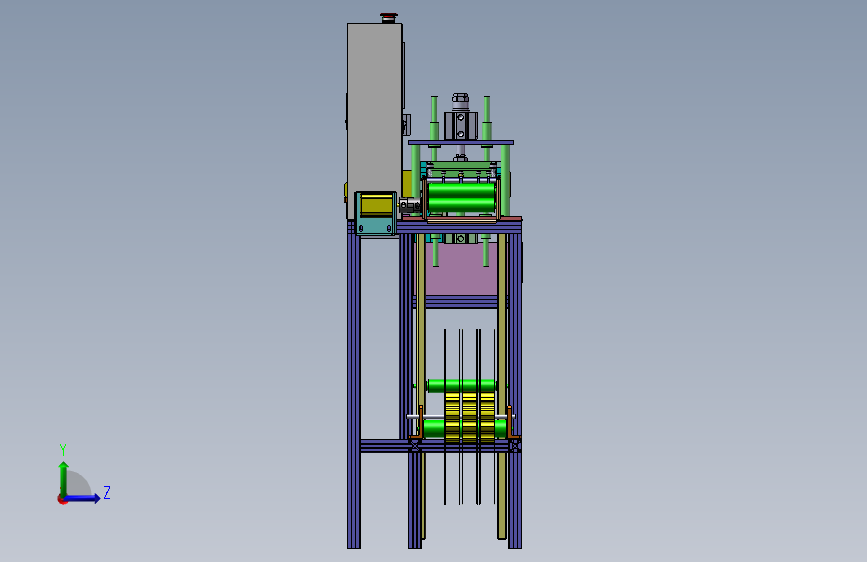Screen dimensions: 867x562
Task: Select the gray quarter-circle plane of triad
Action: point(78,483)
